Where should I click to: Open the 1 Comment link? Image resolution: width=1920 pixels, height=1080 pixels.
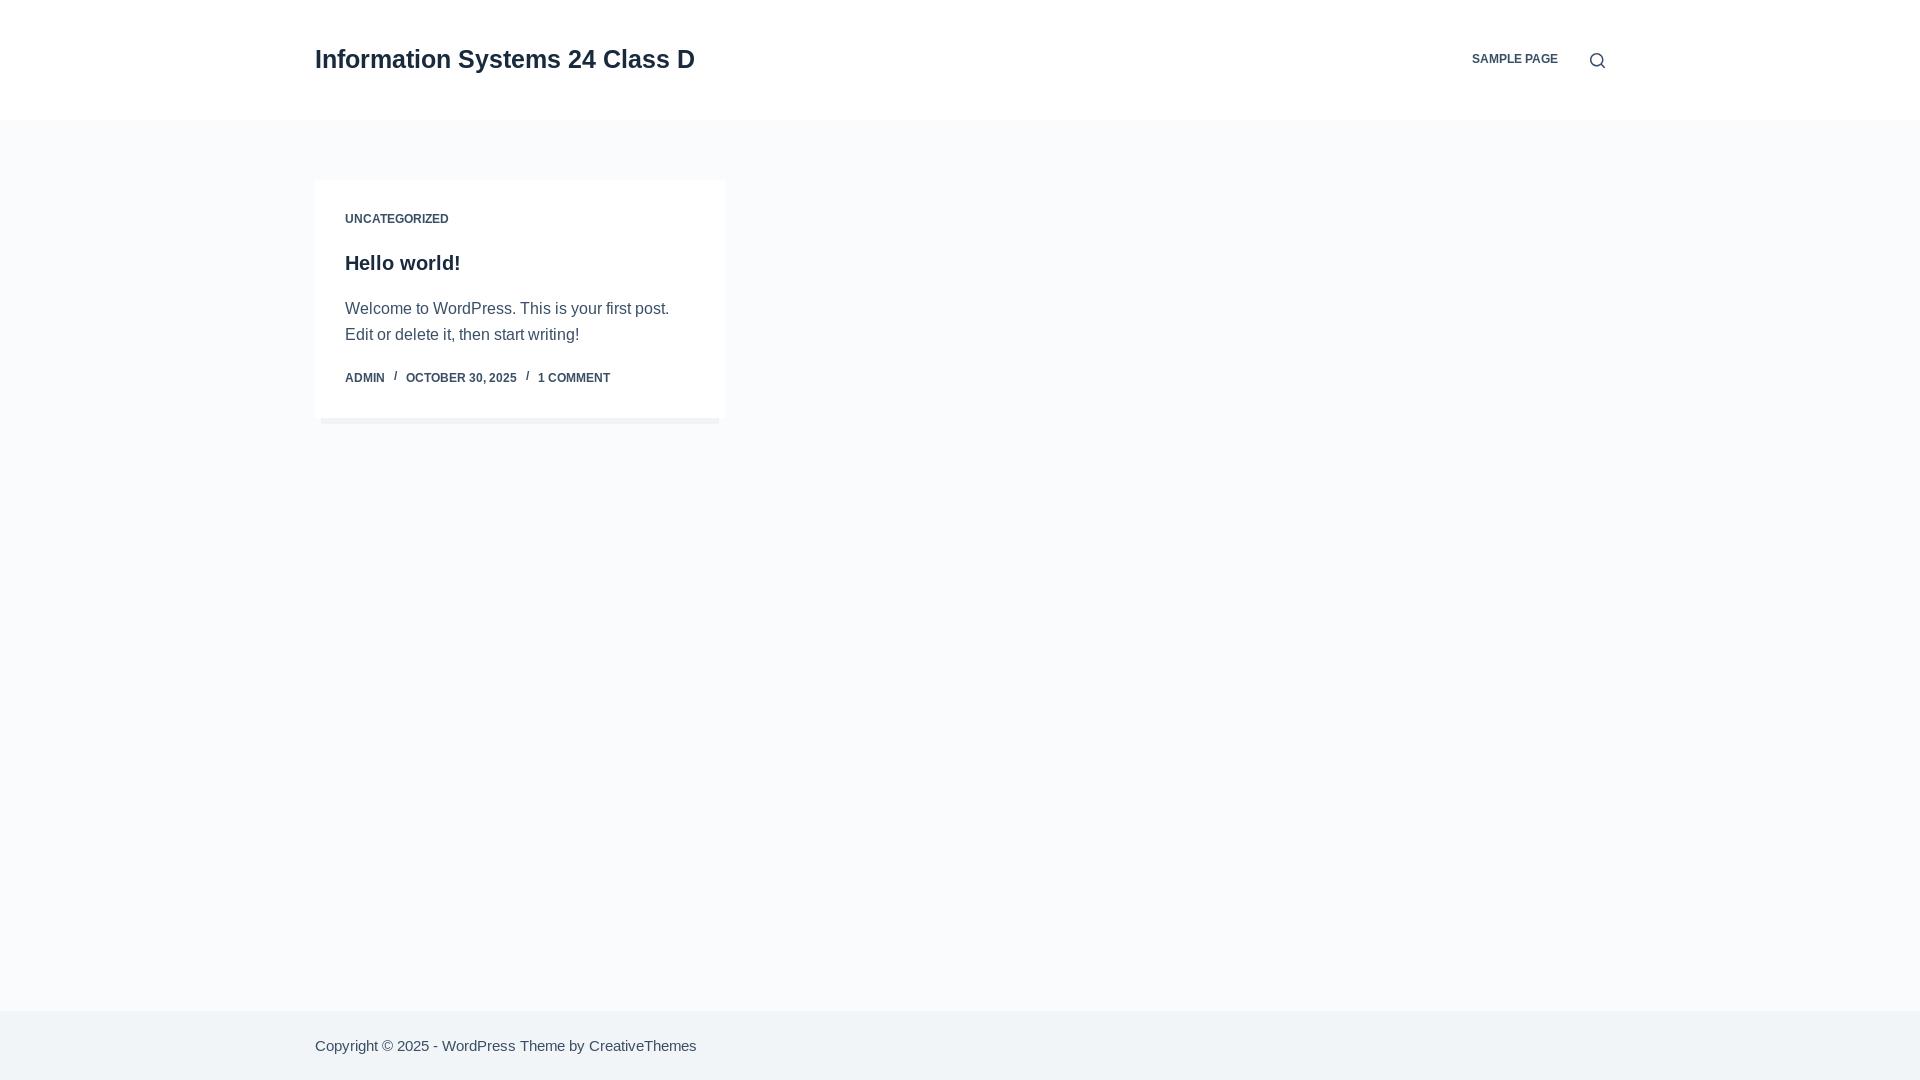click(573, 378)
